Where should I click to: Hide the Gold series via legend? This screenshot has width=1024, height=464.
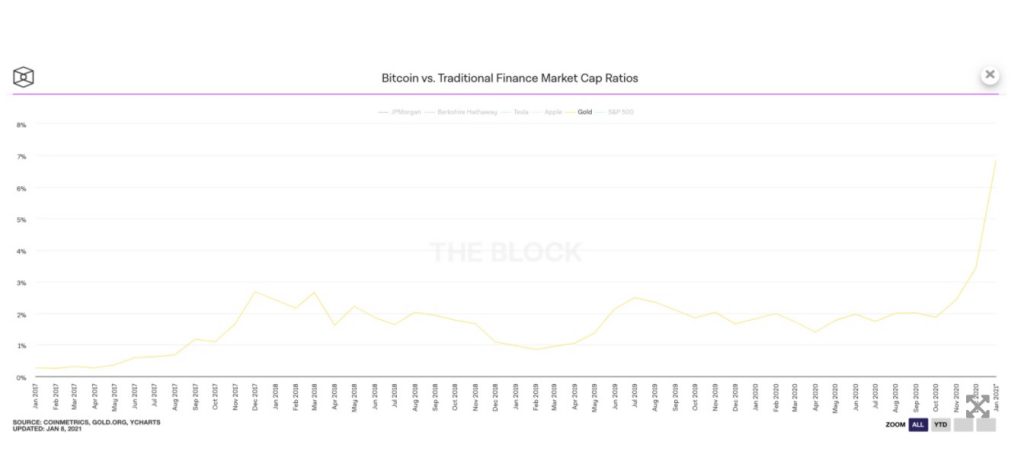click(579, 112)
